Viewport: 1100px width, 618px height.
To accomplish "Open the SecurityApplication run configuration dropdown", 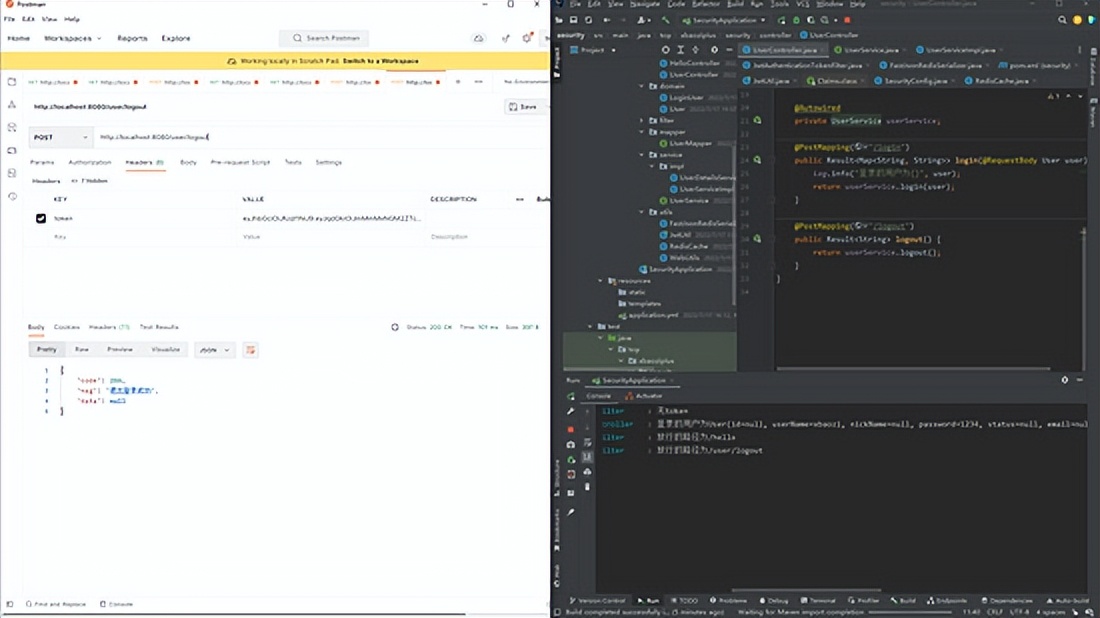I will tap(724, 20).
